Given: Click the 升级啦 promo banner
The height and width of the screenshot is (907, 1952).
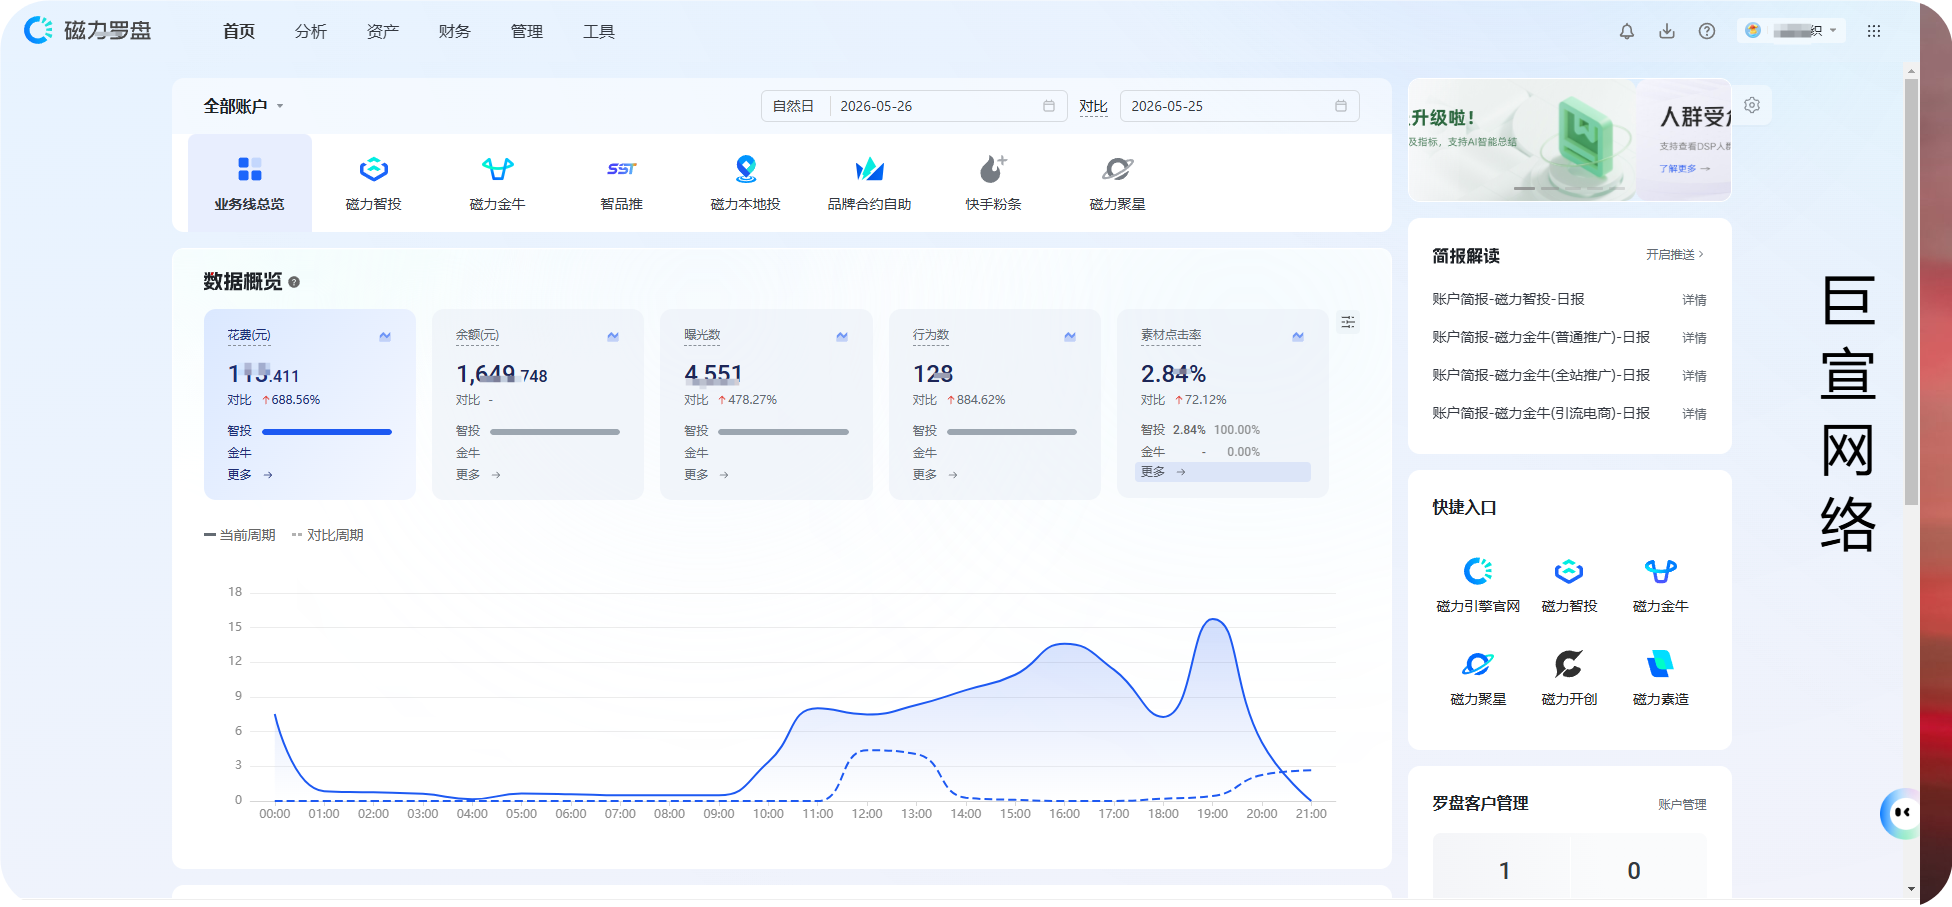Looking at the screenshot, I should coord(1521,140).
